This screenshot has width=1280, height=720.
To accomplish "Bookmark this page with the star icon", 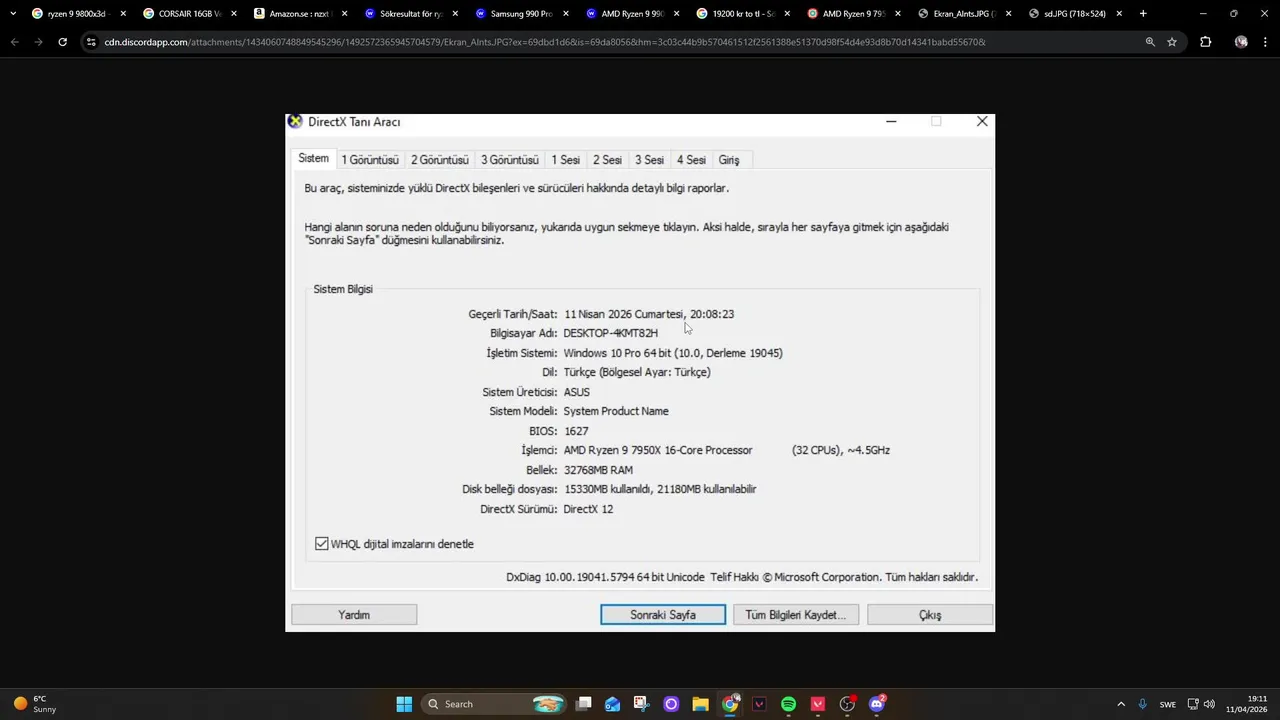I will click(x=1172, y=42).
